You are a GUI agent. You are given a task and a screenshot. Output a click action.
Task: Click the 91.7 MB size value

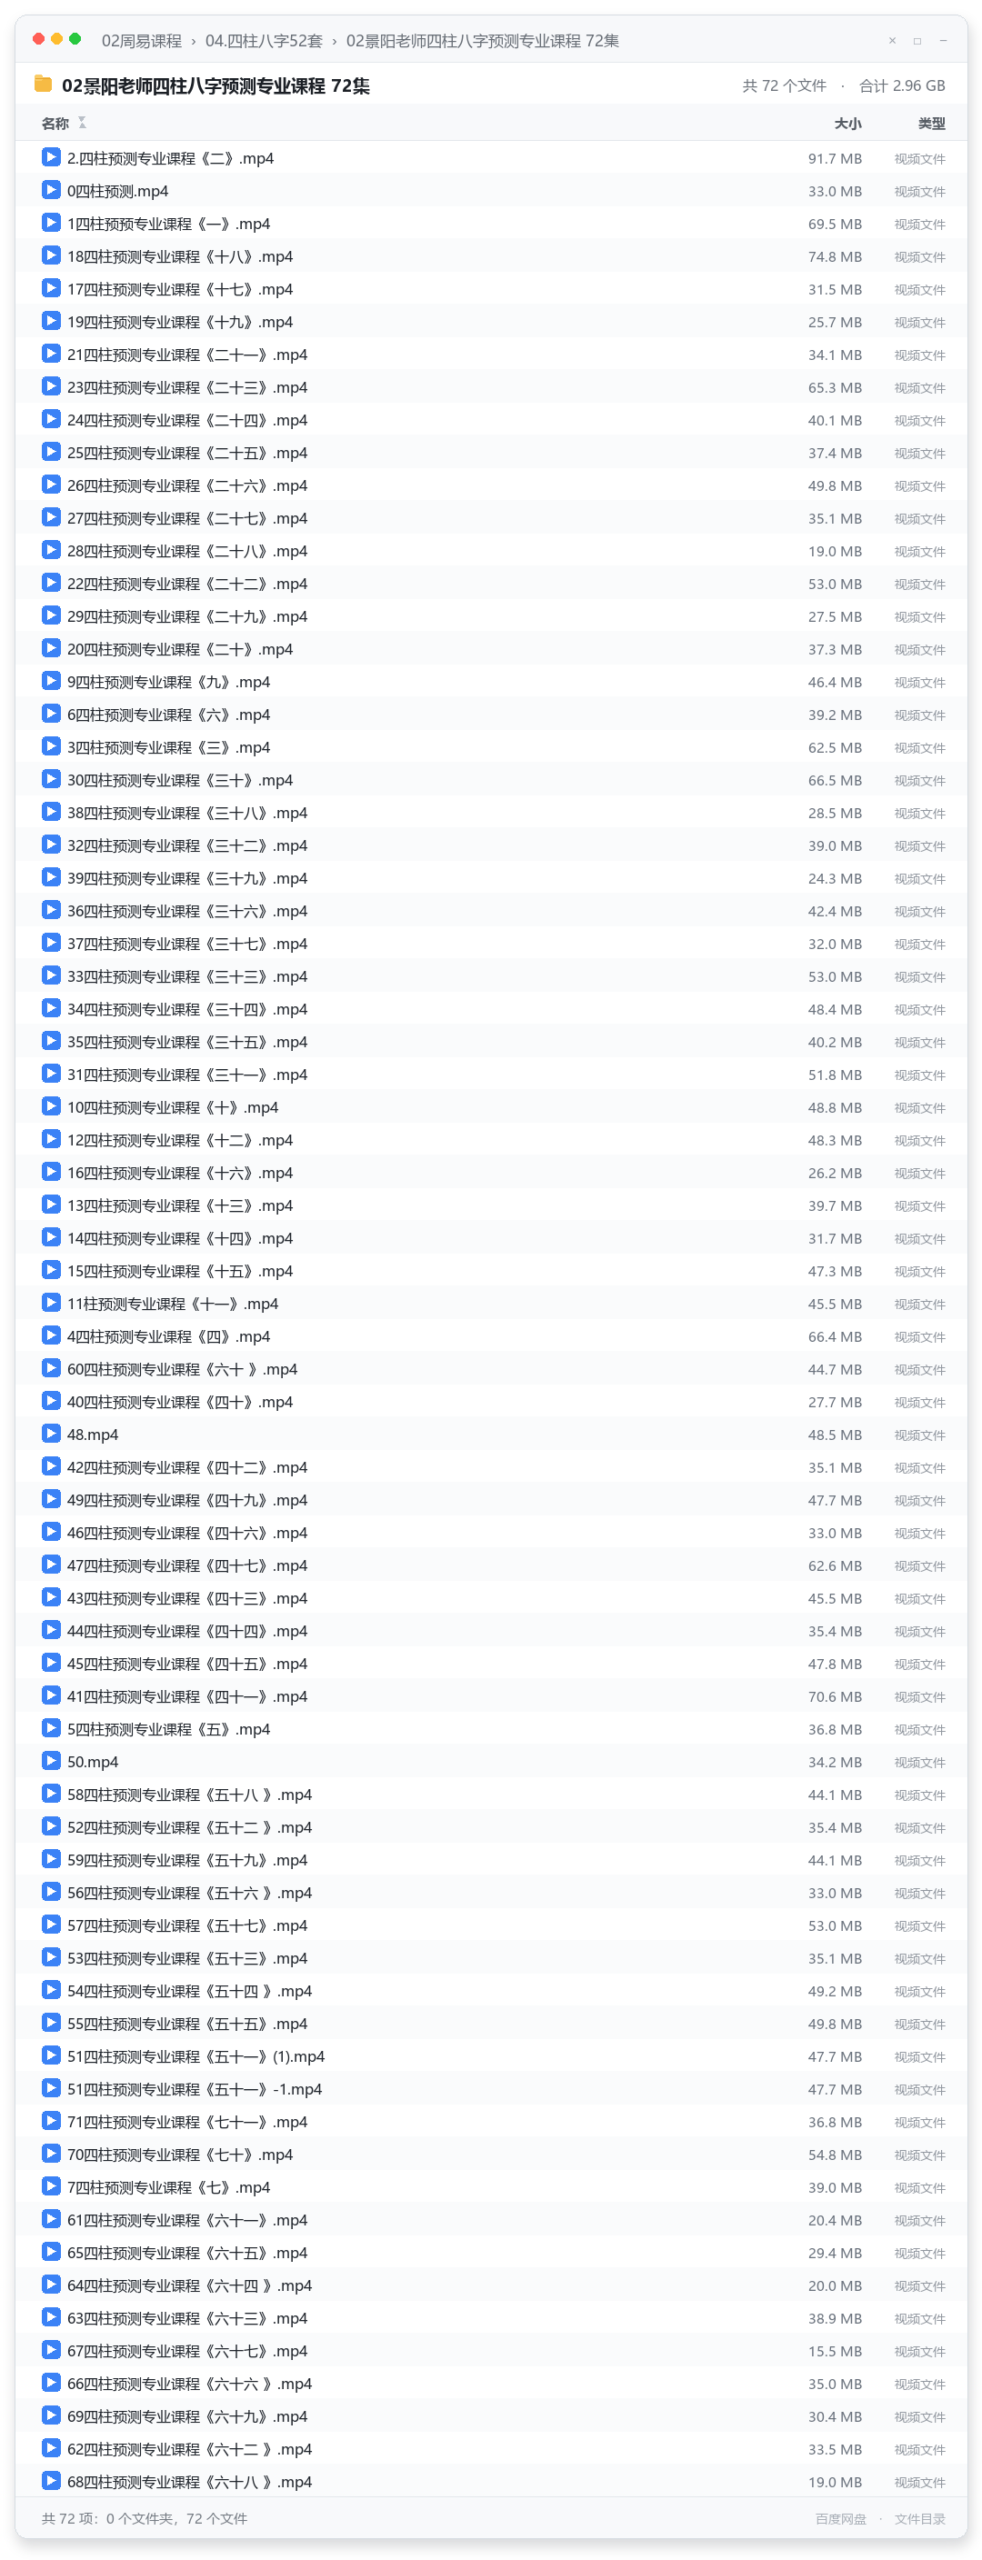coord(835,158)
